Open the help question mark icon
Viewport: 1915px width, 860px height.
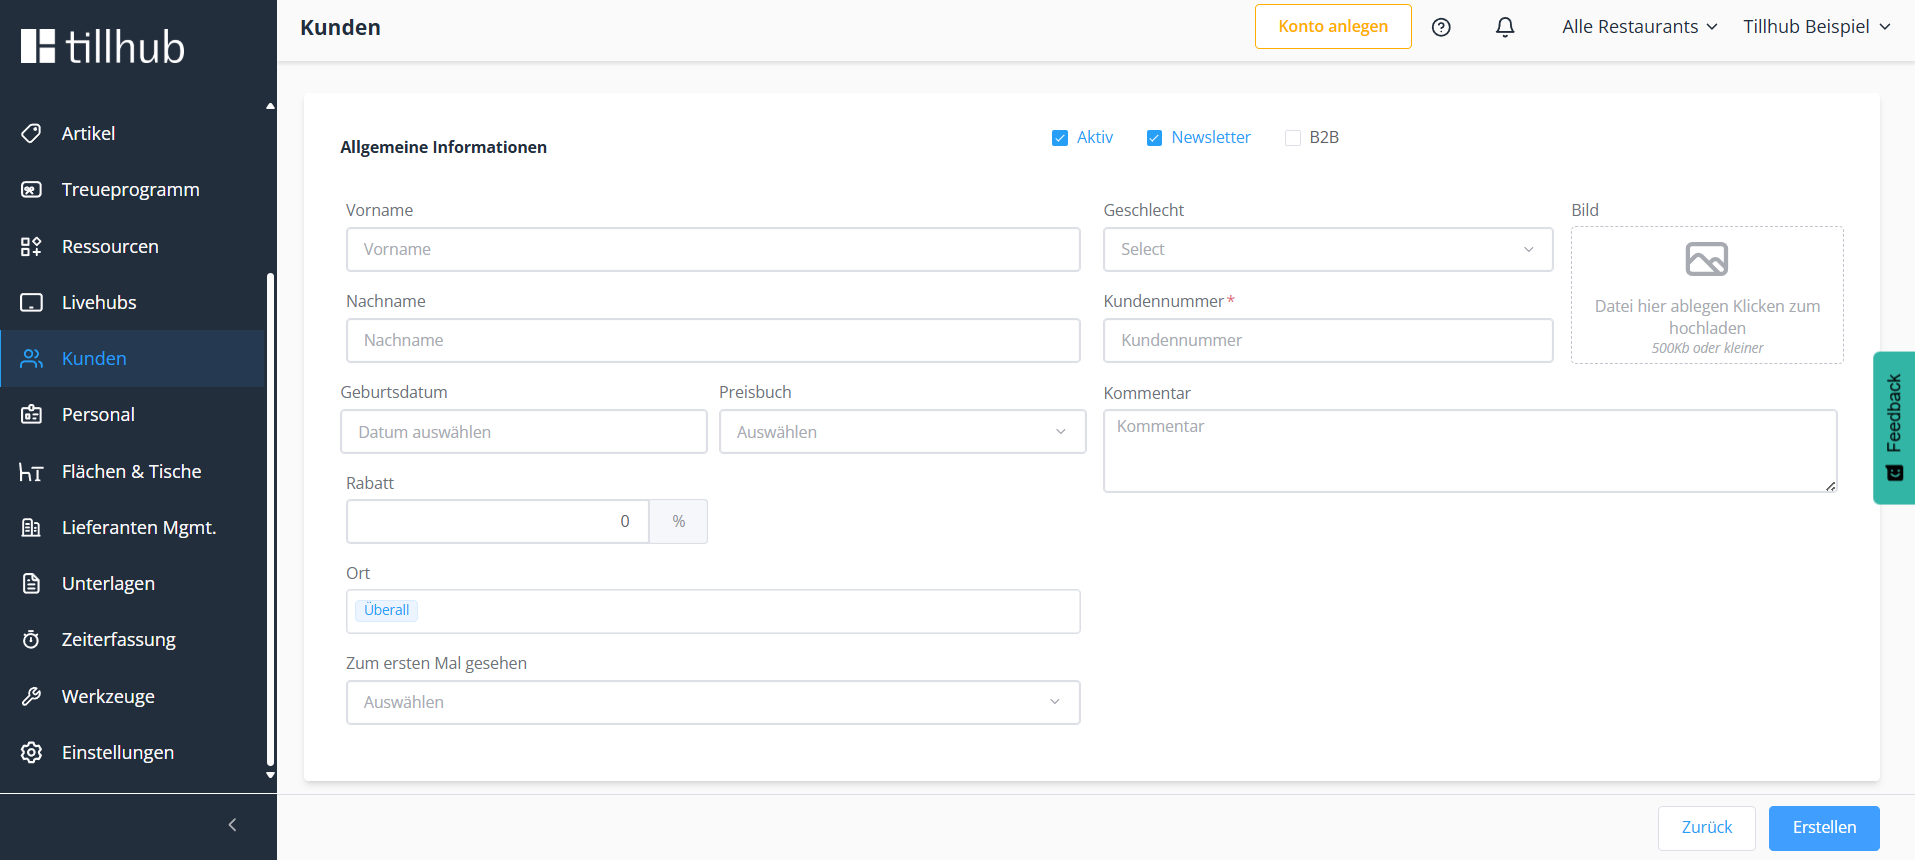(1441, 27)
